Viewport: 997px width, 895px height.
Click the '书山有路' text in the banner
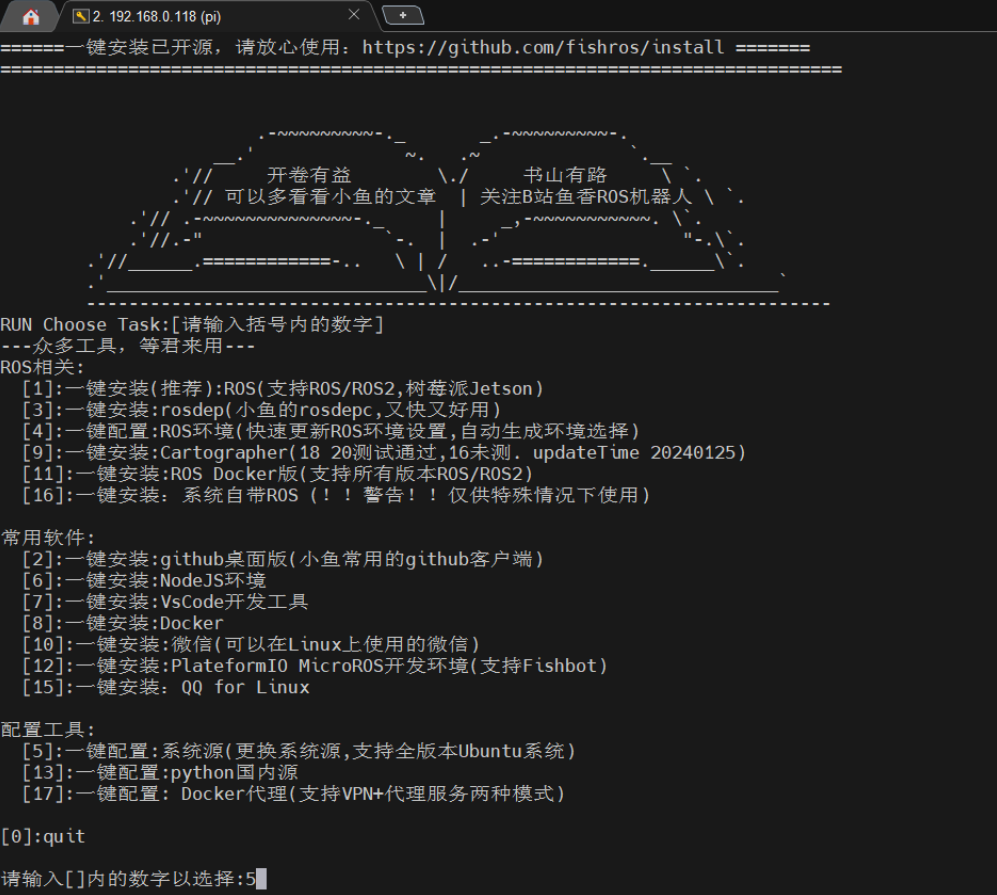[x=565, y=175]
